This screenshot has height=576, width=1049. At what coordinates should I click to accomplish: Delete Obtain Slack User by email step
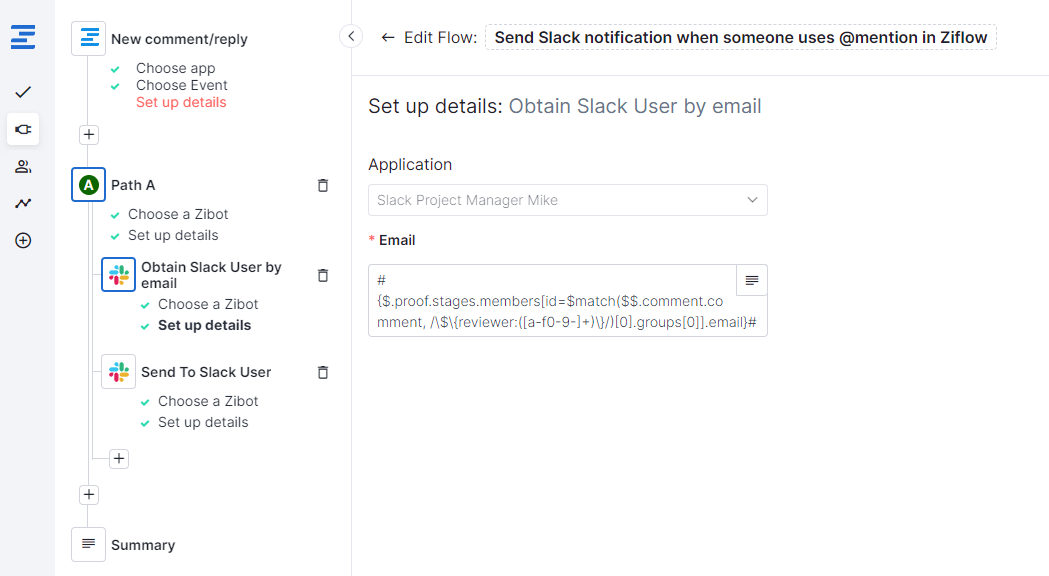[322, 275]
